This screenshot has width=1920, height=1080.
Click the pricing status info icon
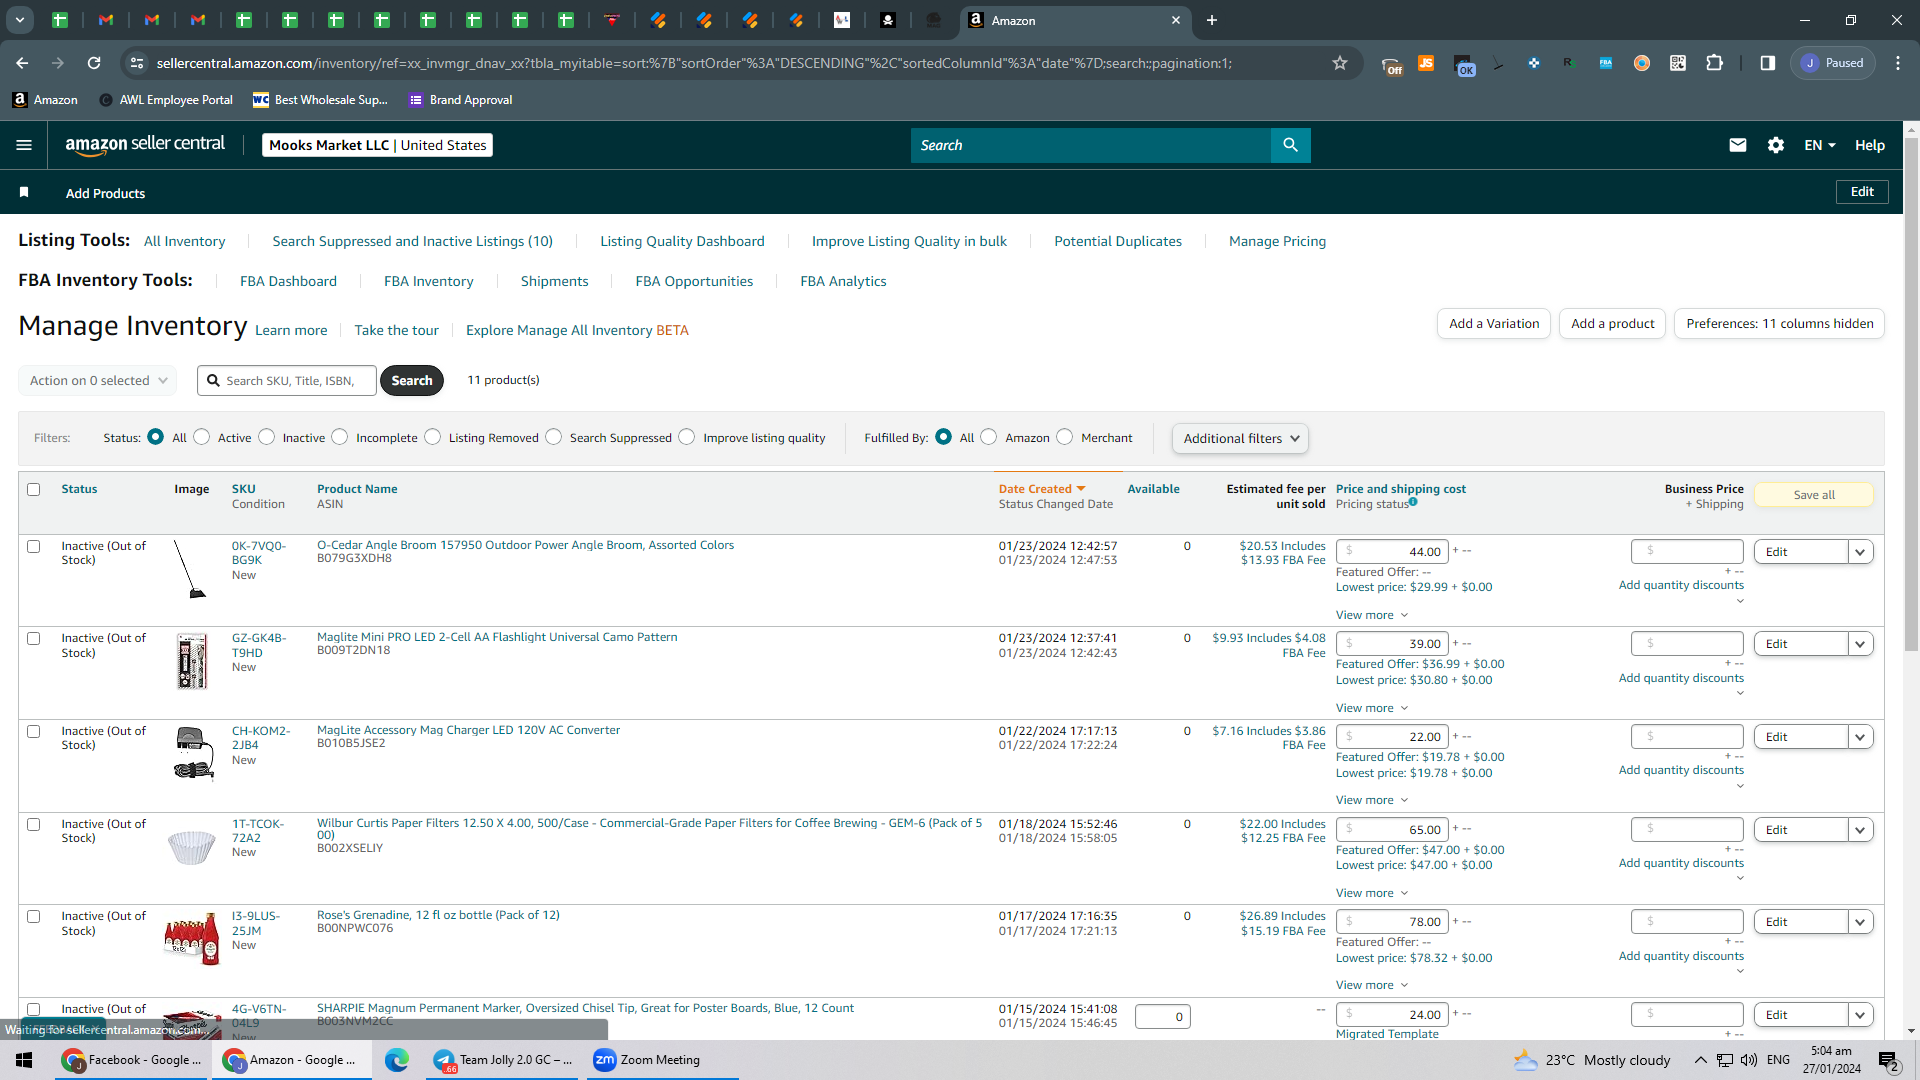click(x=1413, y=502)
